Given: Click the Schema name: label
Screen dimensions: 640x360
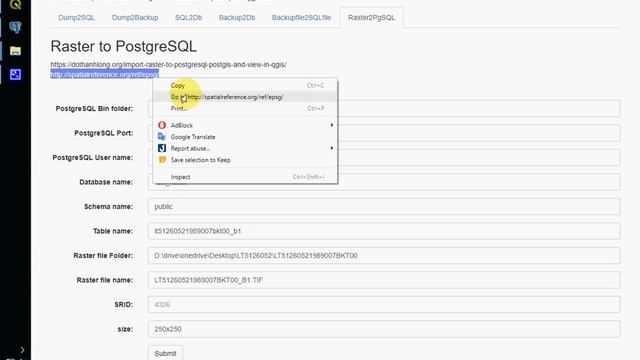Looking at the screenshot, I should coord(108,207).
